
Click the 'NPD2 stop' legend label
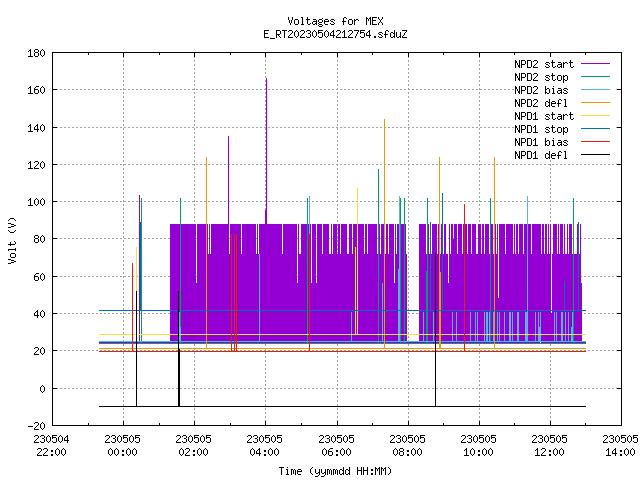(x=541, y=77)
